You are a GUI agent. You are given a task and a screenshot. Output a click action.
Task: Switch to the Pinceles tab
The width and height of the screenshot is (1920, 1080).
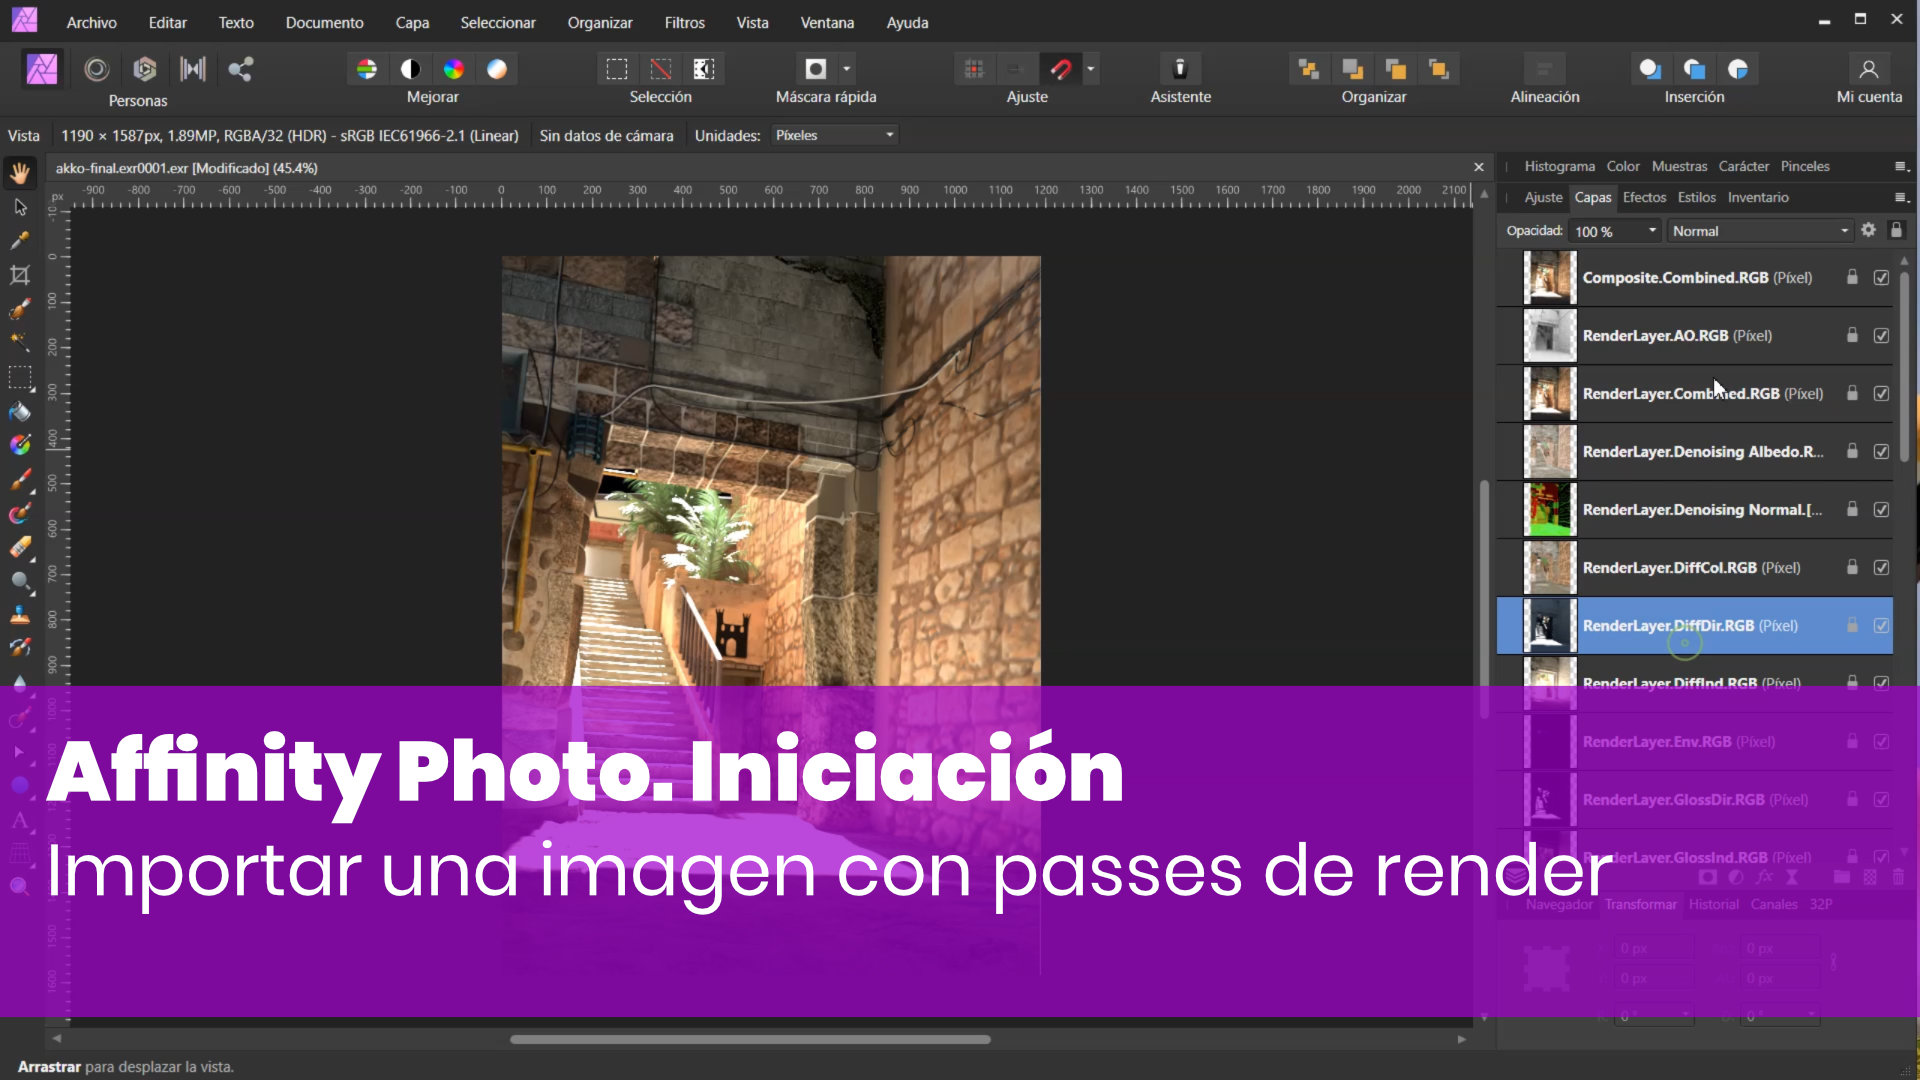1804,166
